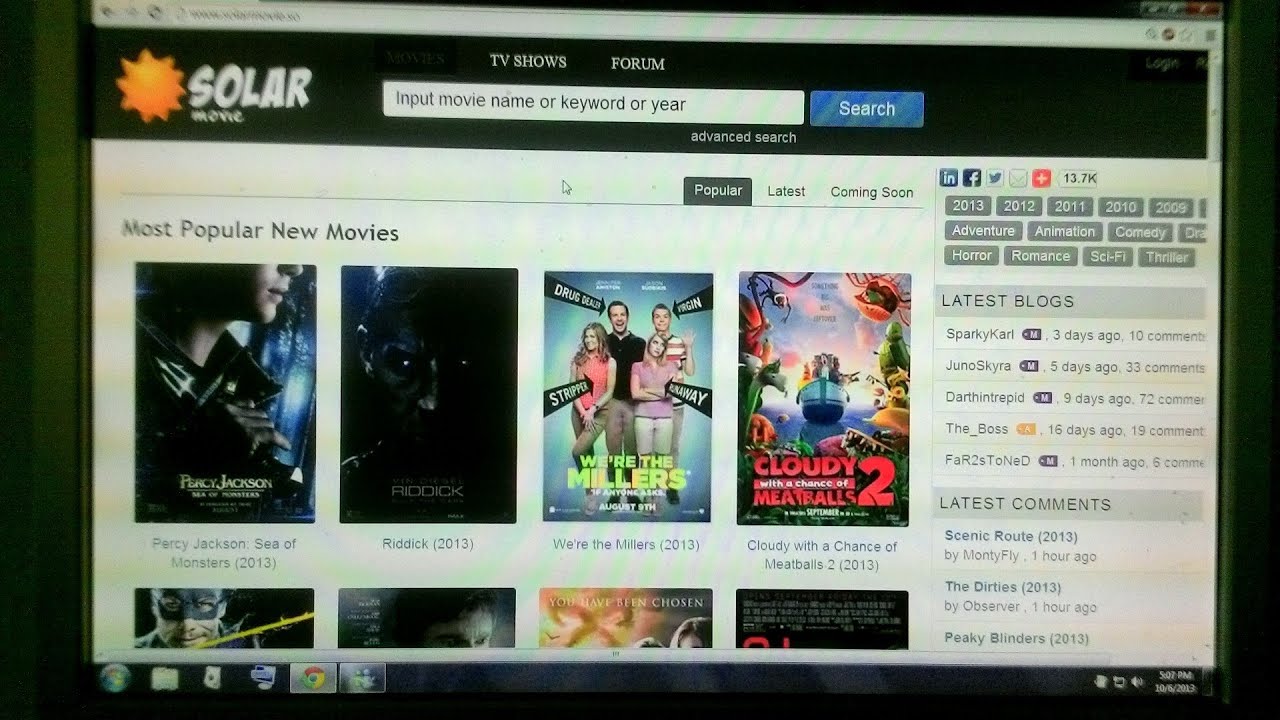This screenshot has width=1280, height=720.
Task: Open the taskbar volume icon
Action: [1137, 682]
